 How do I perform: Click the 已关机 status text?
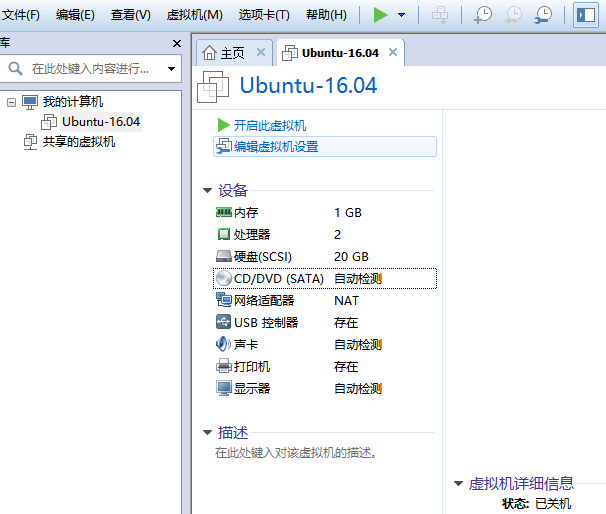point(553,504)
